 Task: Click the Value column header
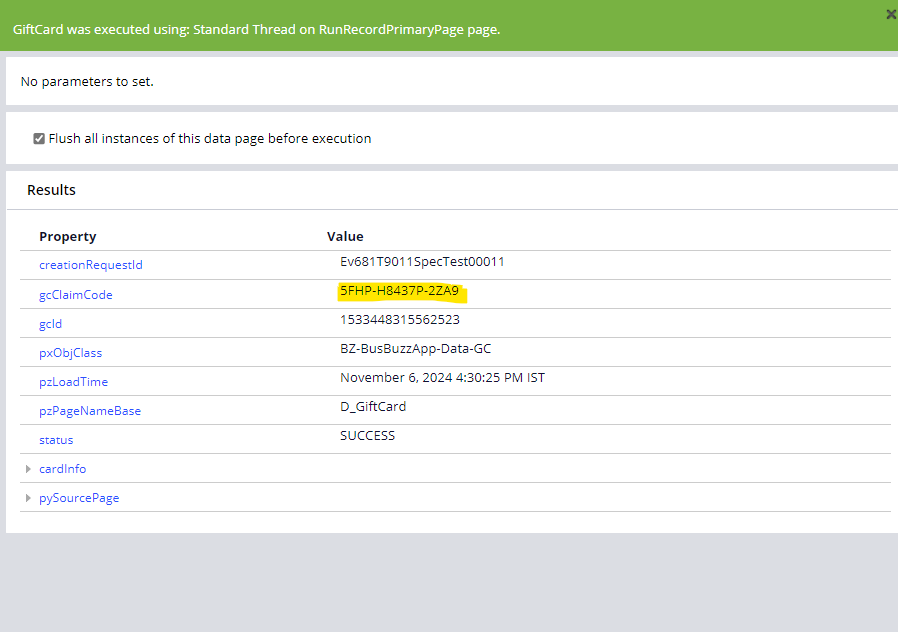click(x=345, y=236)
